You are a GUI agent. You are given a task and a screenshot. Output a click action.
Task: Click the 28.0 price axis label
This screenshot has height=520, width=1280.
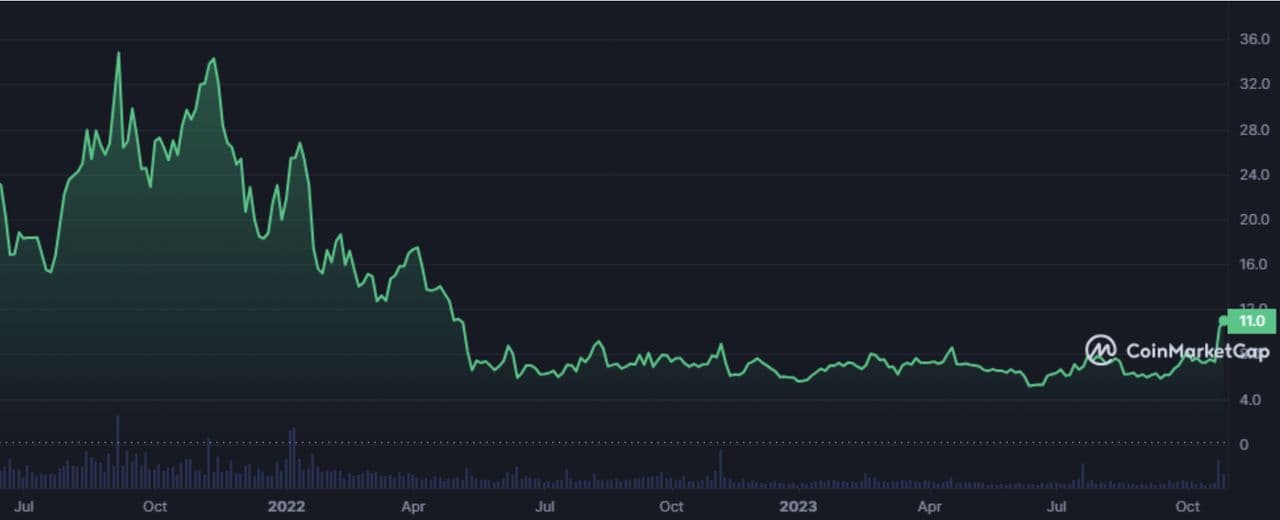pos(1254,130)
